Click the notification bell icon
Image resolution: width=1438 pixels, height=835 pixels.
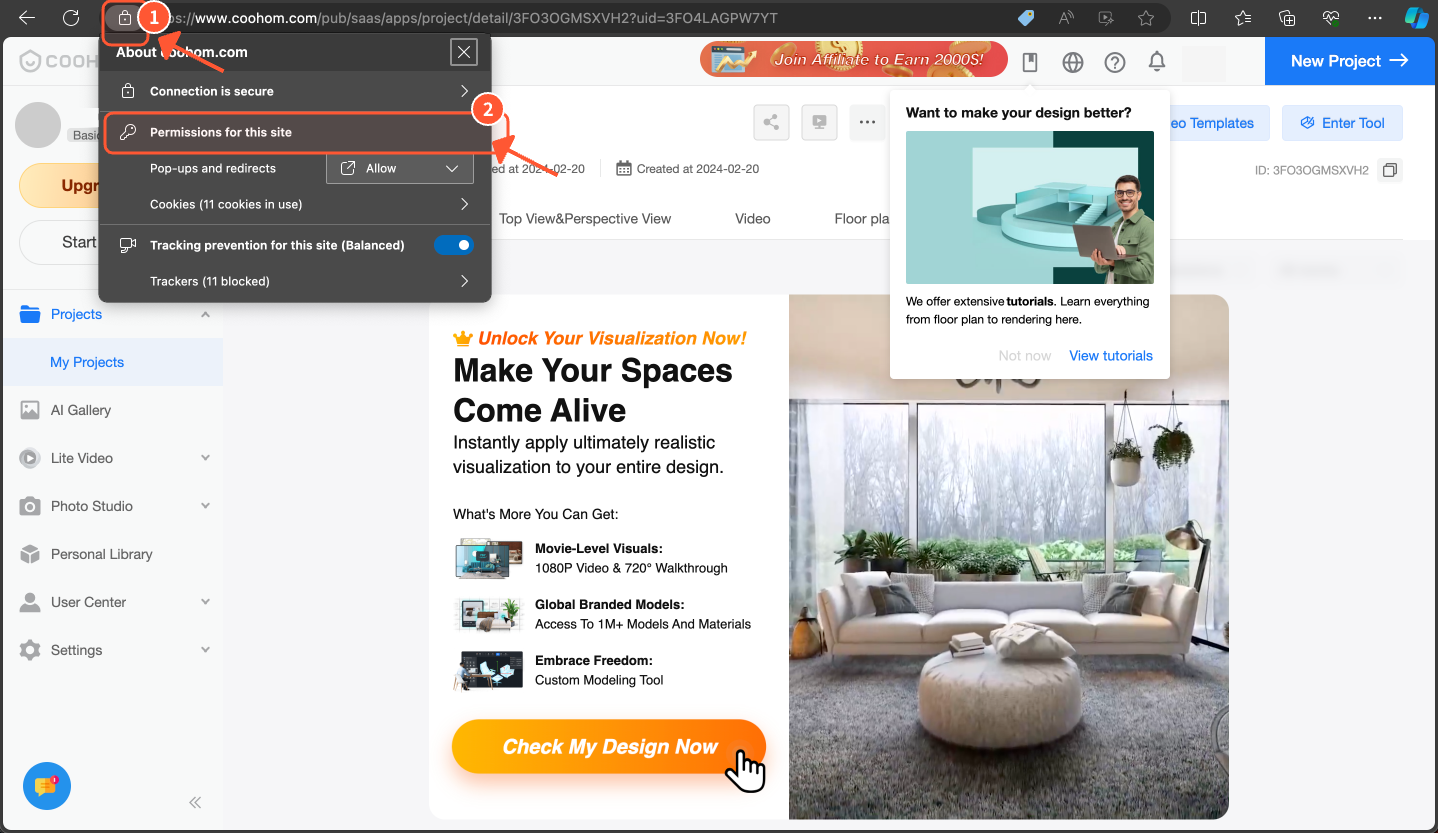coord(1157,62)
